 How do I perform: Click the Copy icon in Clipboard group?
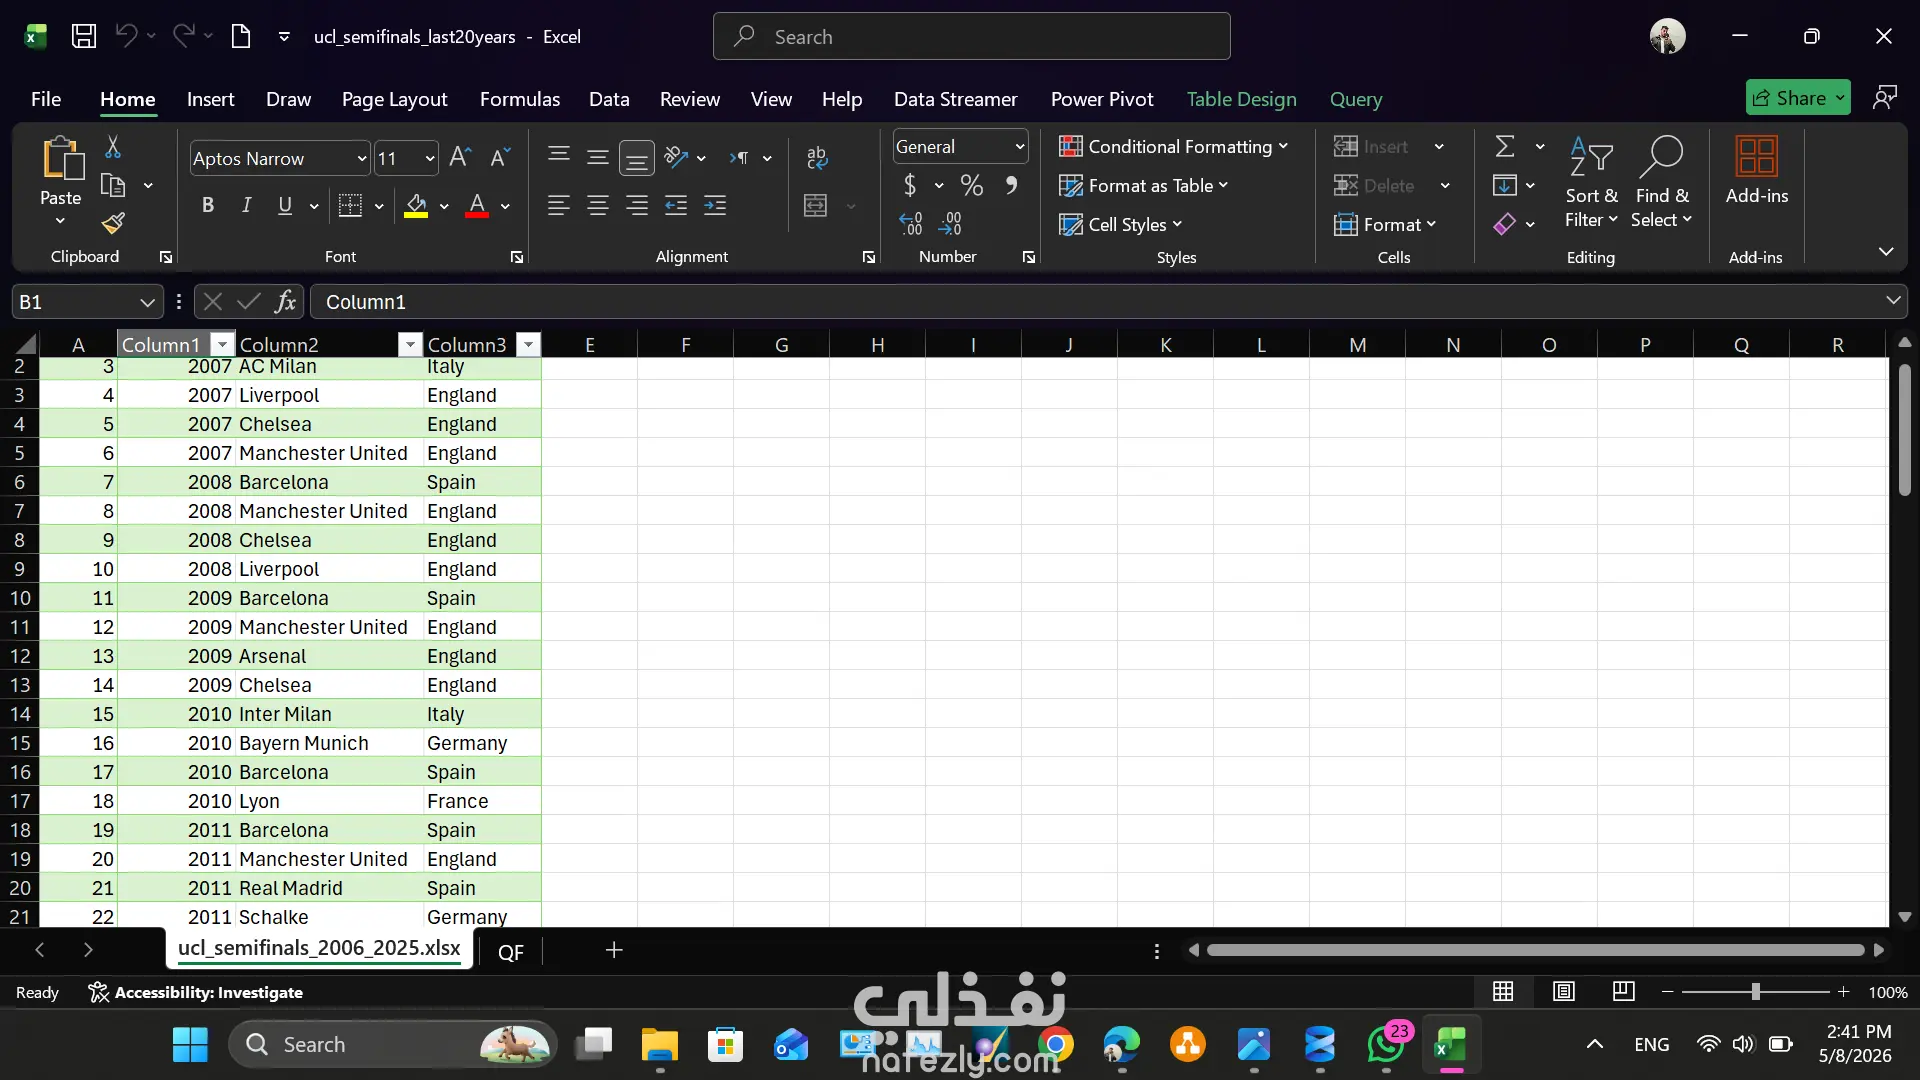[113, 185]
